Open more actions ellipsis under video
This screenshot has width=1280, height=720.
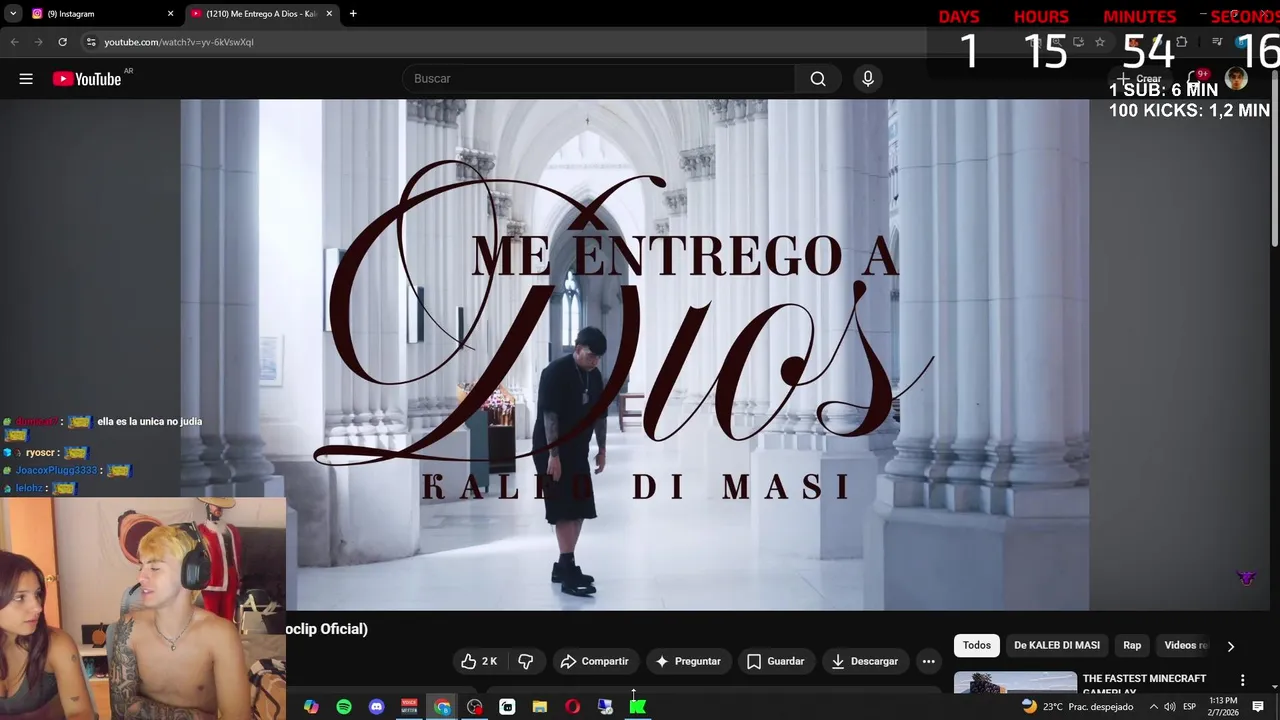[x=928, y=661]
